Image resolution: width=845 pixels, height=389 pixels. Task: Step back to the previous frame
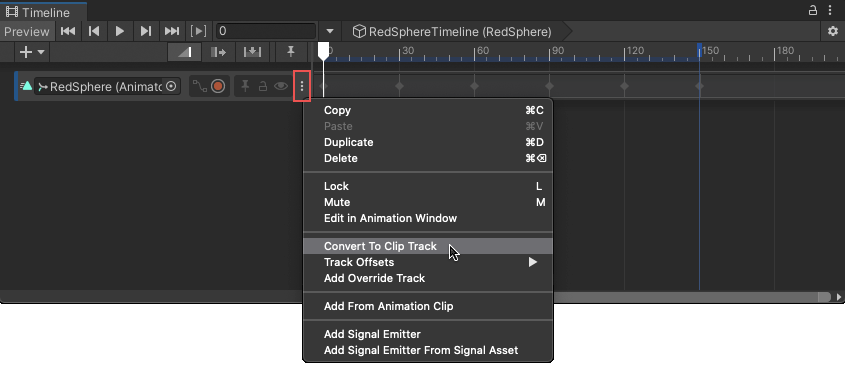coord(94,31)
